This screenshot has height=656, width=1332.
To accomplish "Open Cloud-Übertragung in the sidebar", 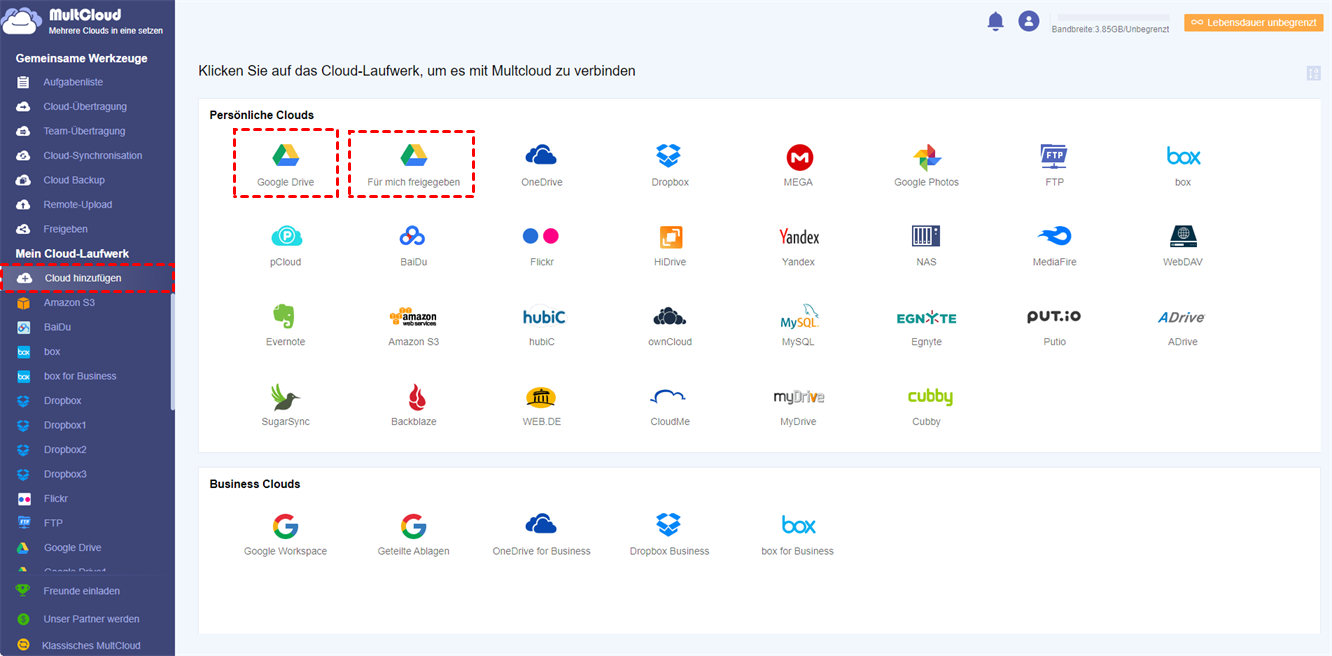I will point(87,106).
